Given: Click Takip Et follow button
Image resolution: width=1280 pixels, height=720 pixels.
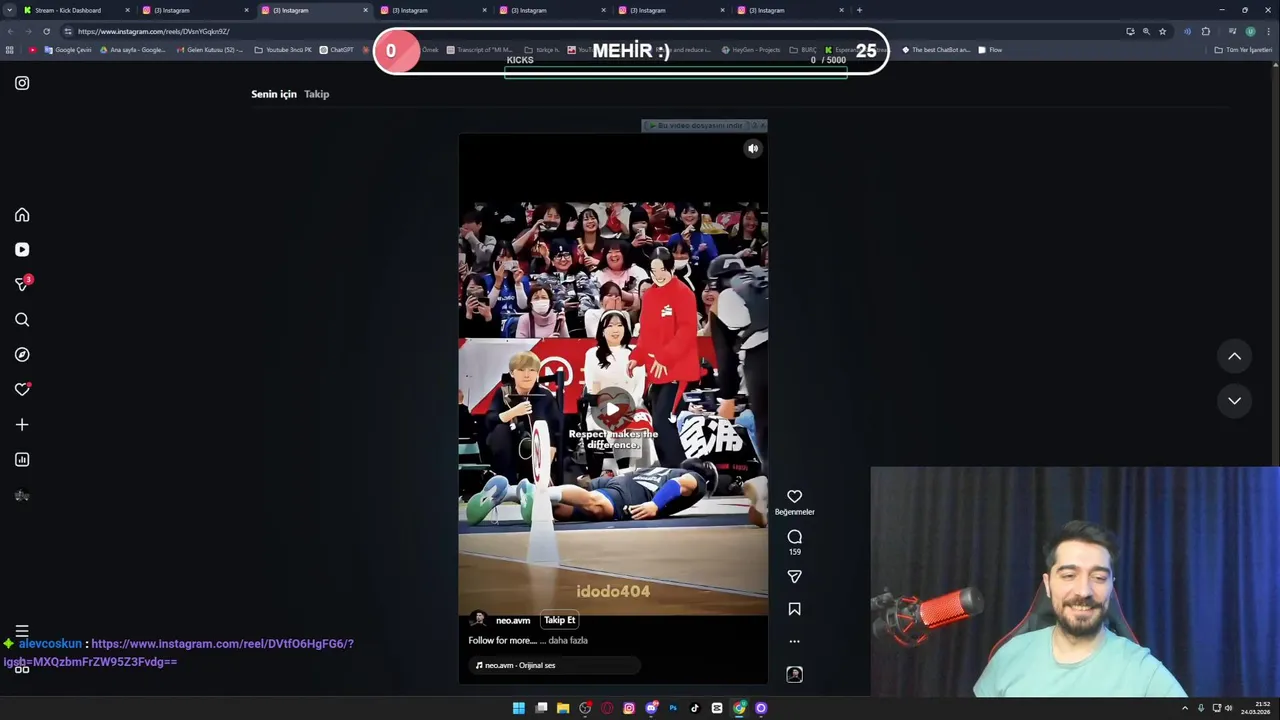Looking at the screenshot, I should coord(560,620).
